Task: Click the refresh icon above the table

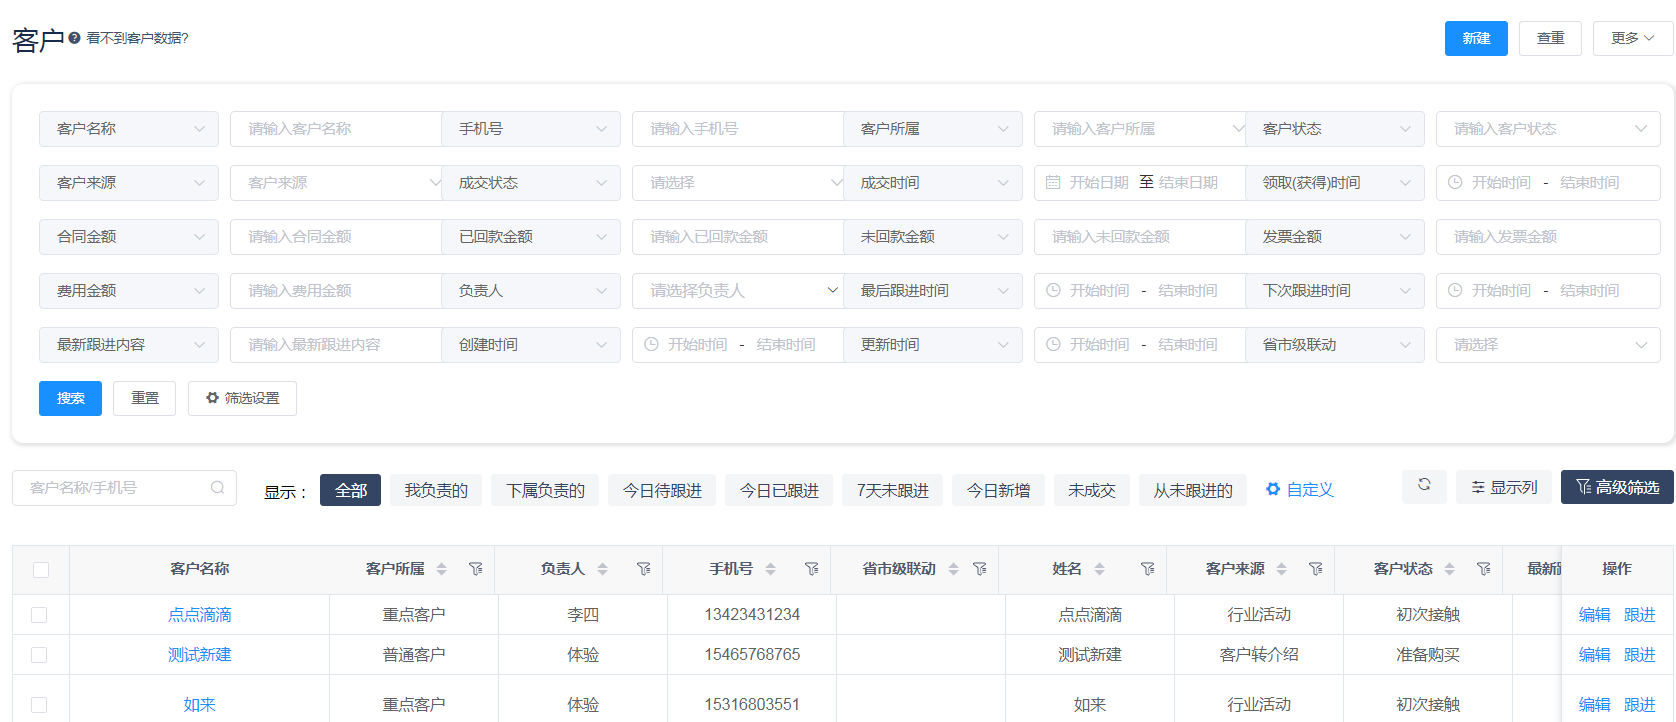Action: coord(1424,485)
